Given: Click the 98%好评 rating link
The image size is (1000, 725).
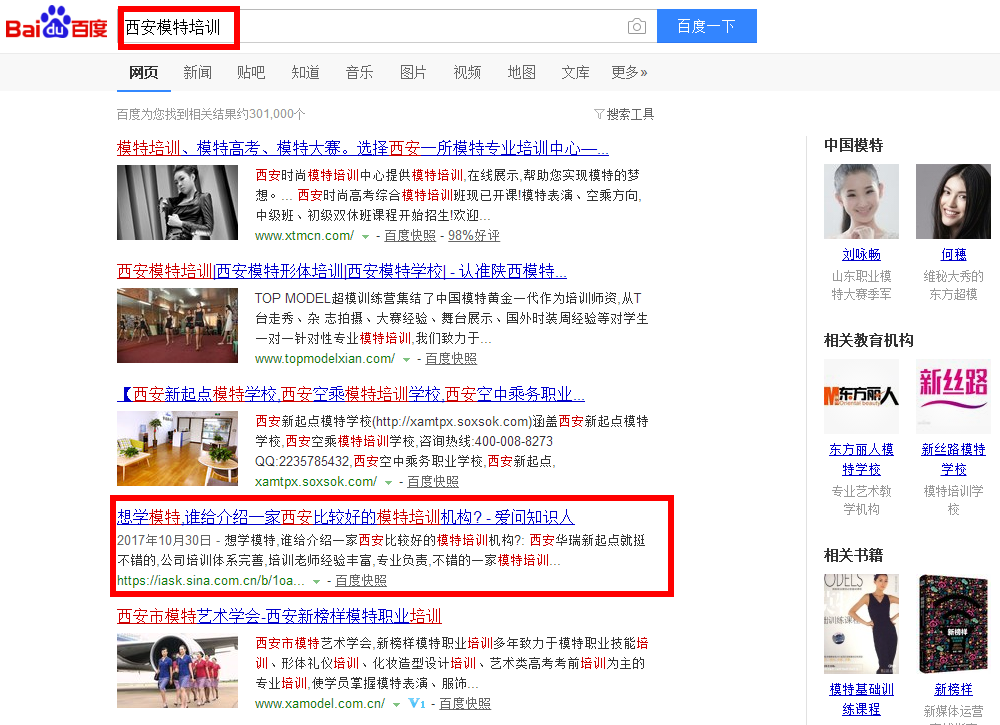Looking at the screenshot, I should 473,236.
